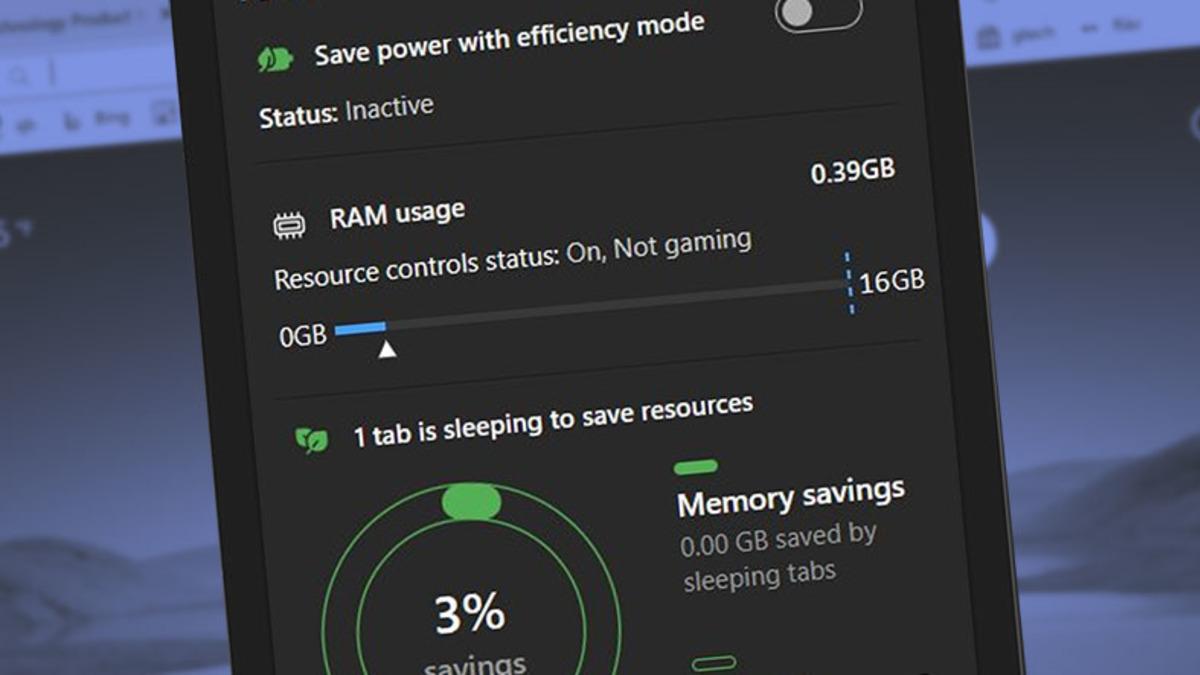Click the blue filled portion of RAM bar

coord(360,327)
